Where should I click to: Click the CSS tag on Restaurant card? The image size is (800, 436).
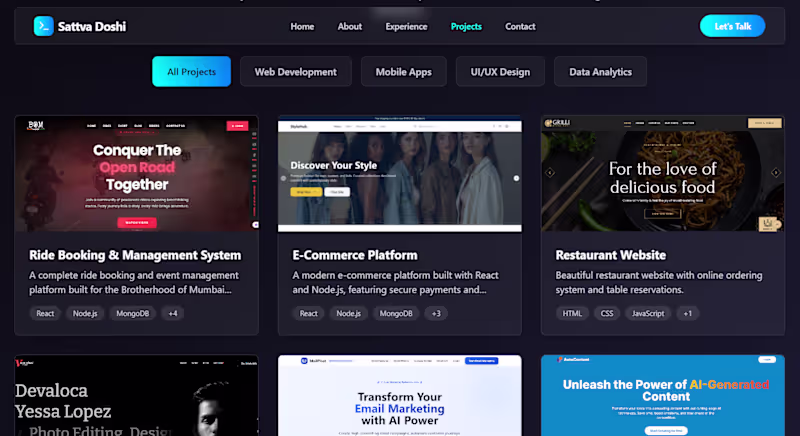607,313
